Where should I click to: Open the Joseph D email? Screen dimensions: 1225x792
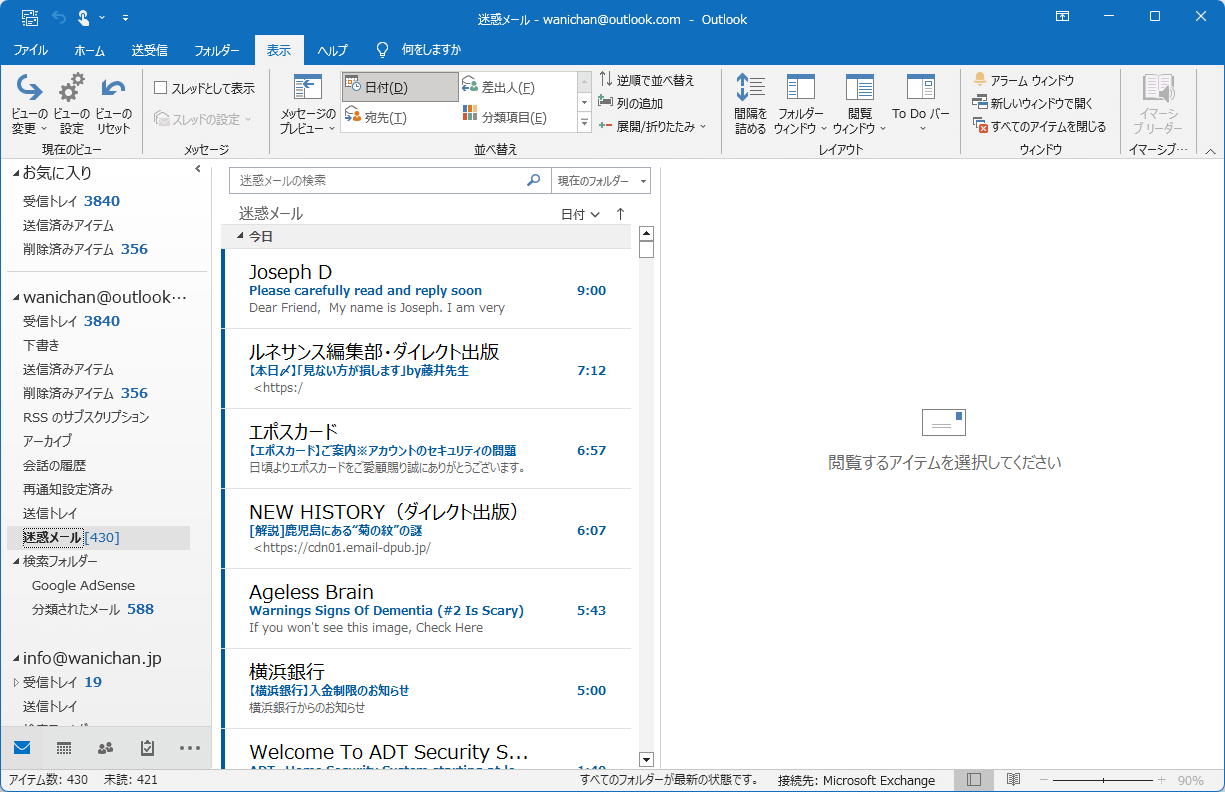click(x=427, y=289)
